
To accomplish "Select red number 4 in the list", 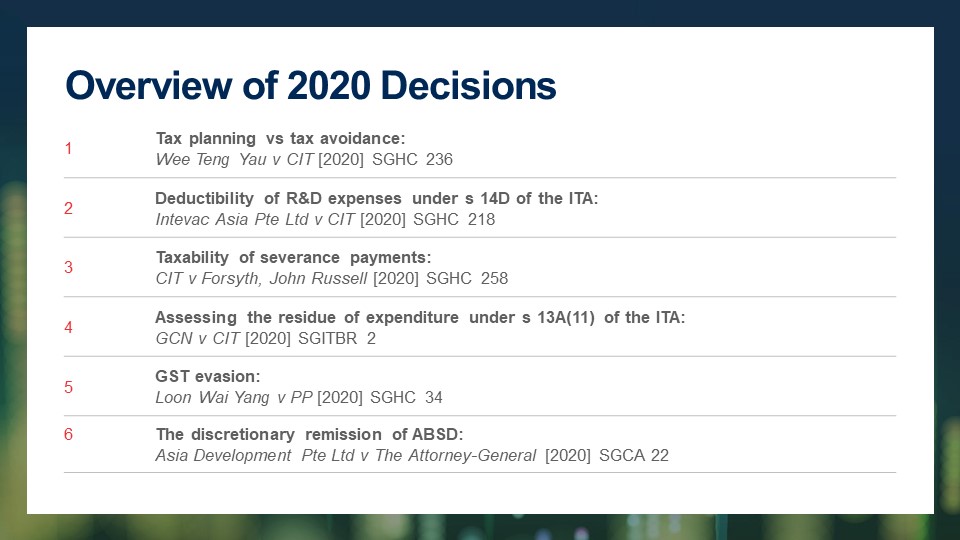I will 69,327.
